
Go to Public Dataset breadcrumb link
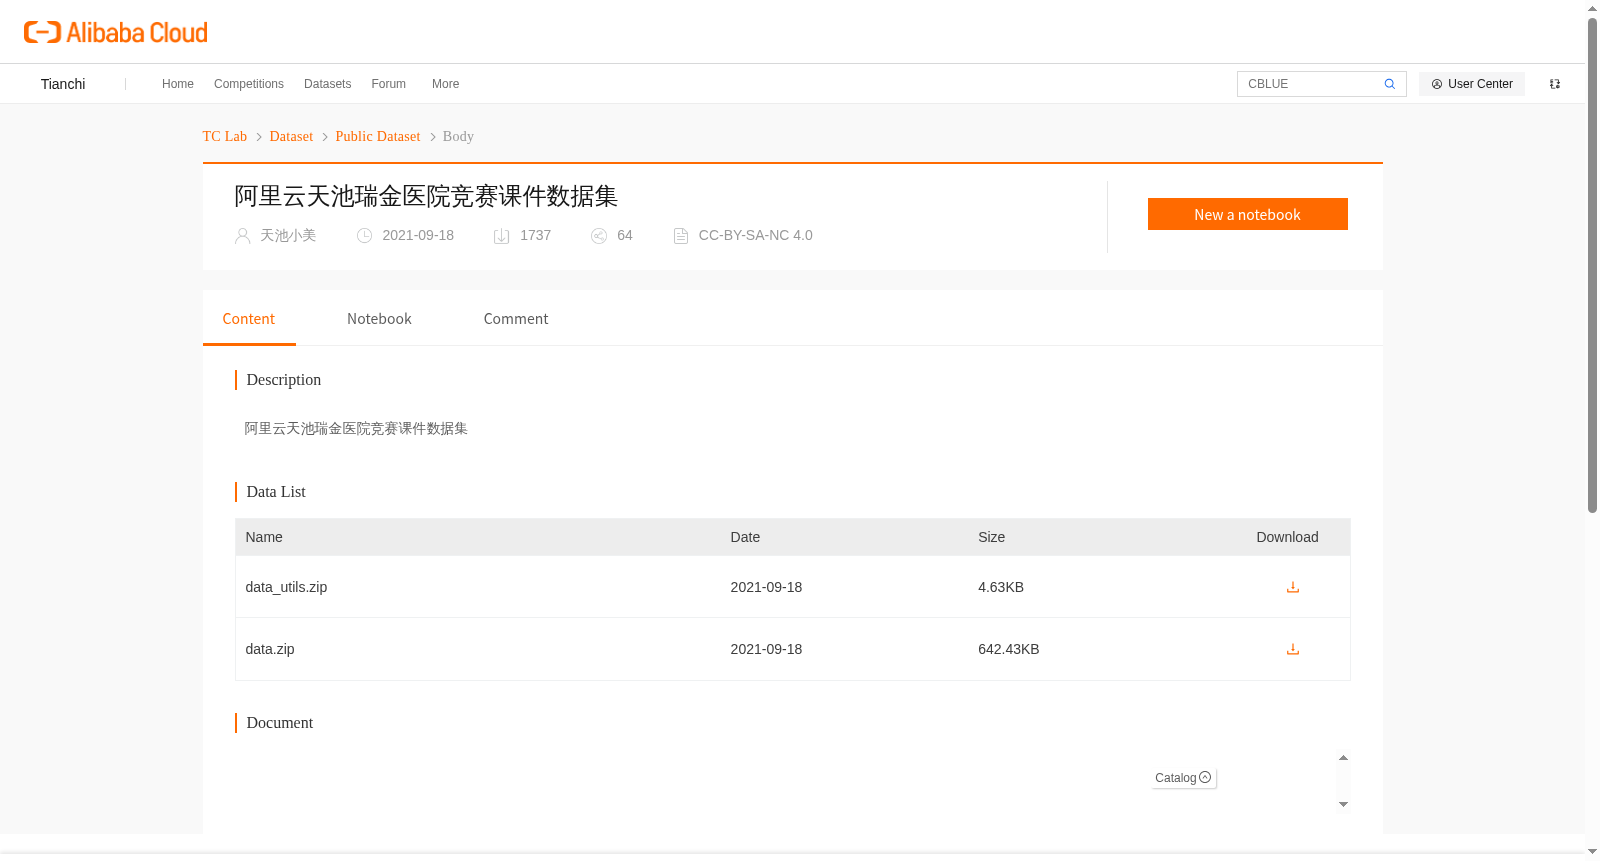(x=378, y=136)
